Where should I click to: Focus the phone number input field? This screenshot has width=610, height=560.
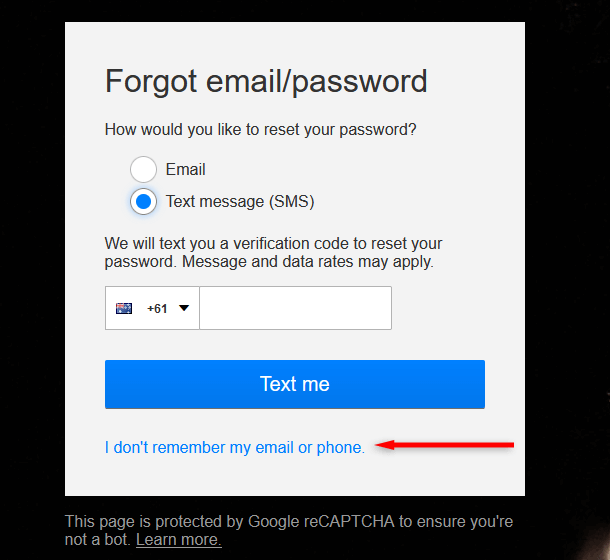tap(295, 308)
